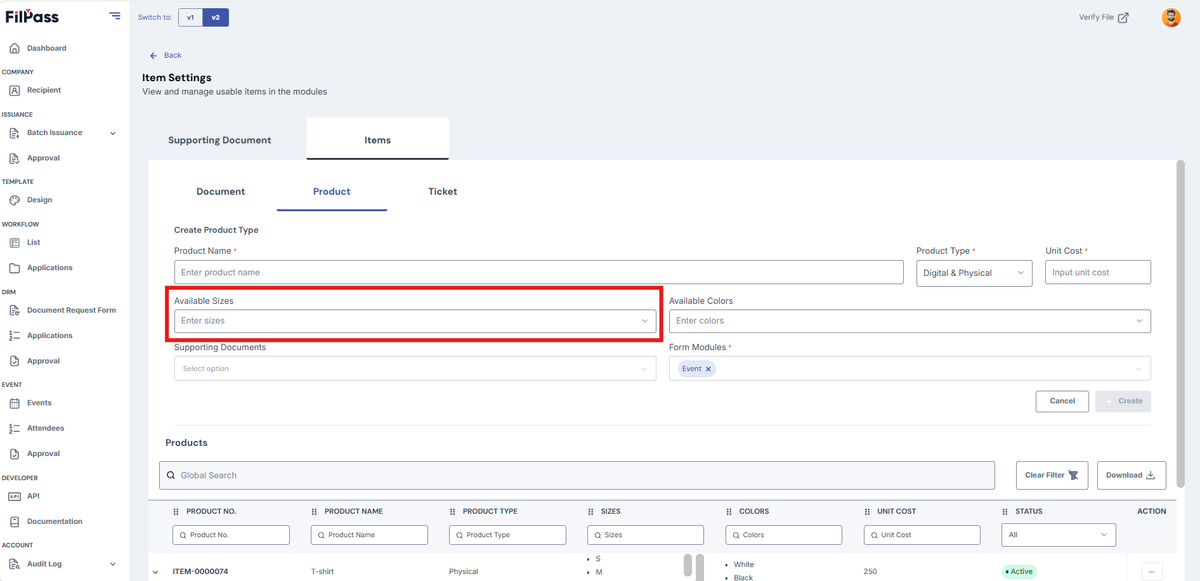1200x581 pixels.
Task: Remove the Event tag from Form Modules
Action: pyautogui.click(x=708, y=369)
